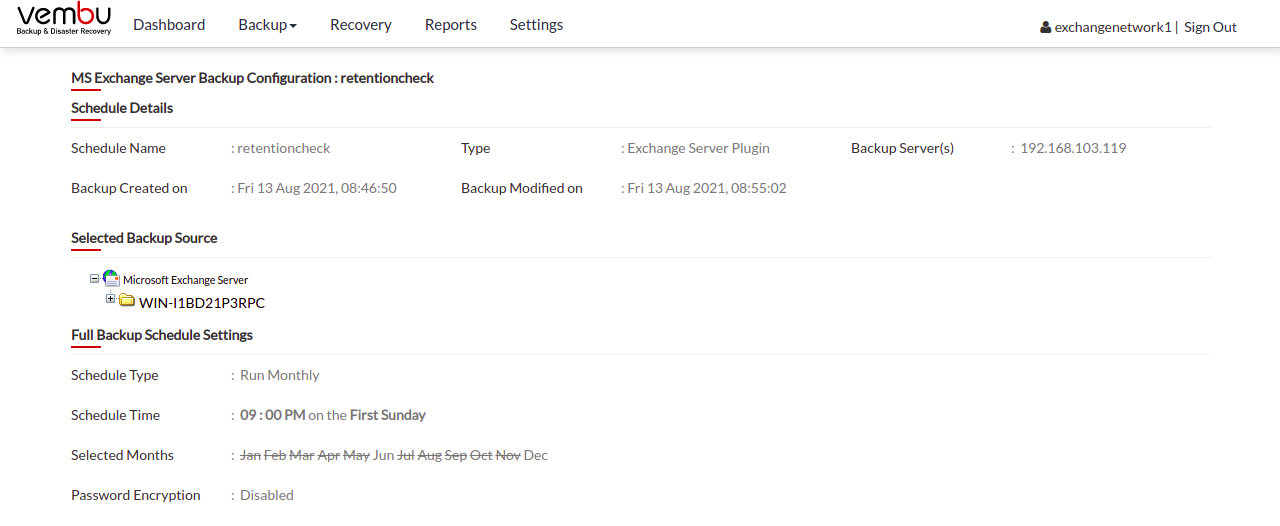Viewport: 1280px width, 526px height.
Task: Click the Microsoft Exchange Server globe icon
Action: (x=111, y=279)
